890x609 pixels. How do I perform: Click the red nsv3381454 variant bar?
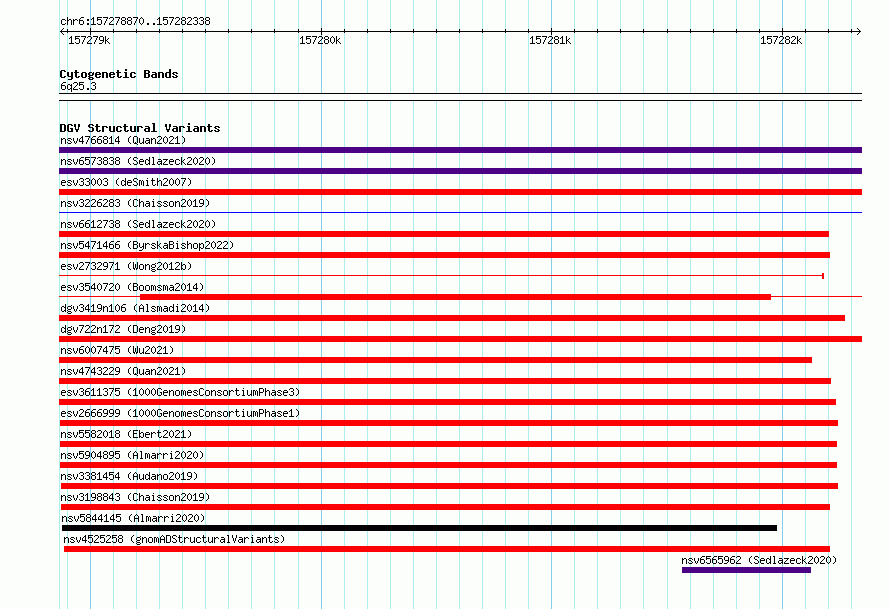448,486
